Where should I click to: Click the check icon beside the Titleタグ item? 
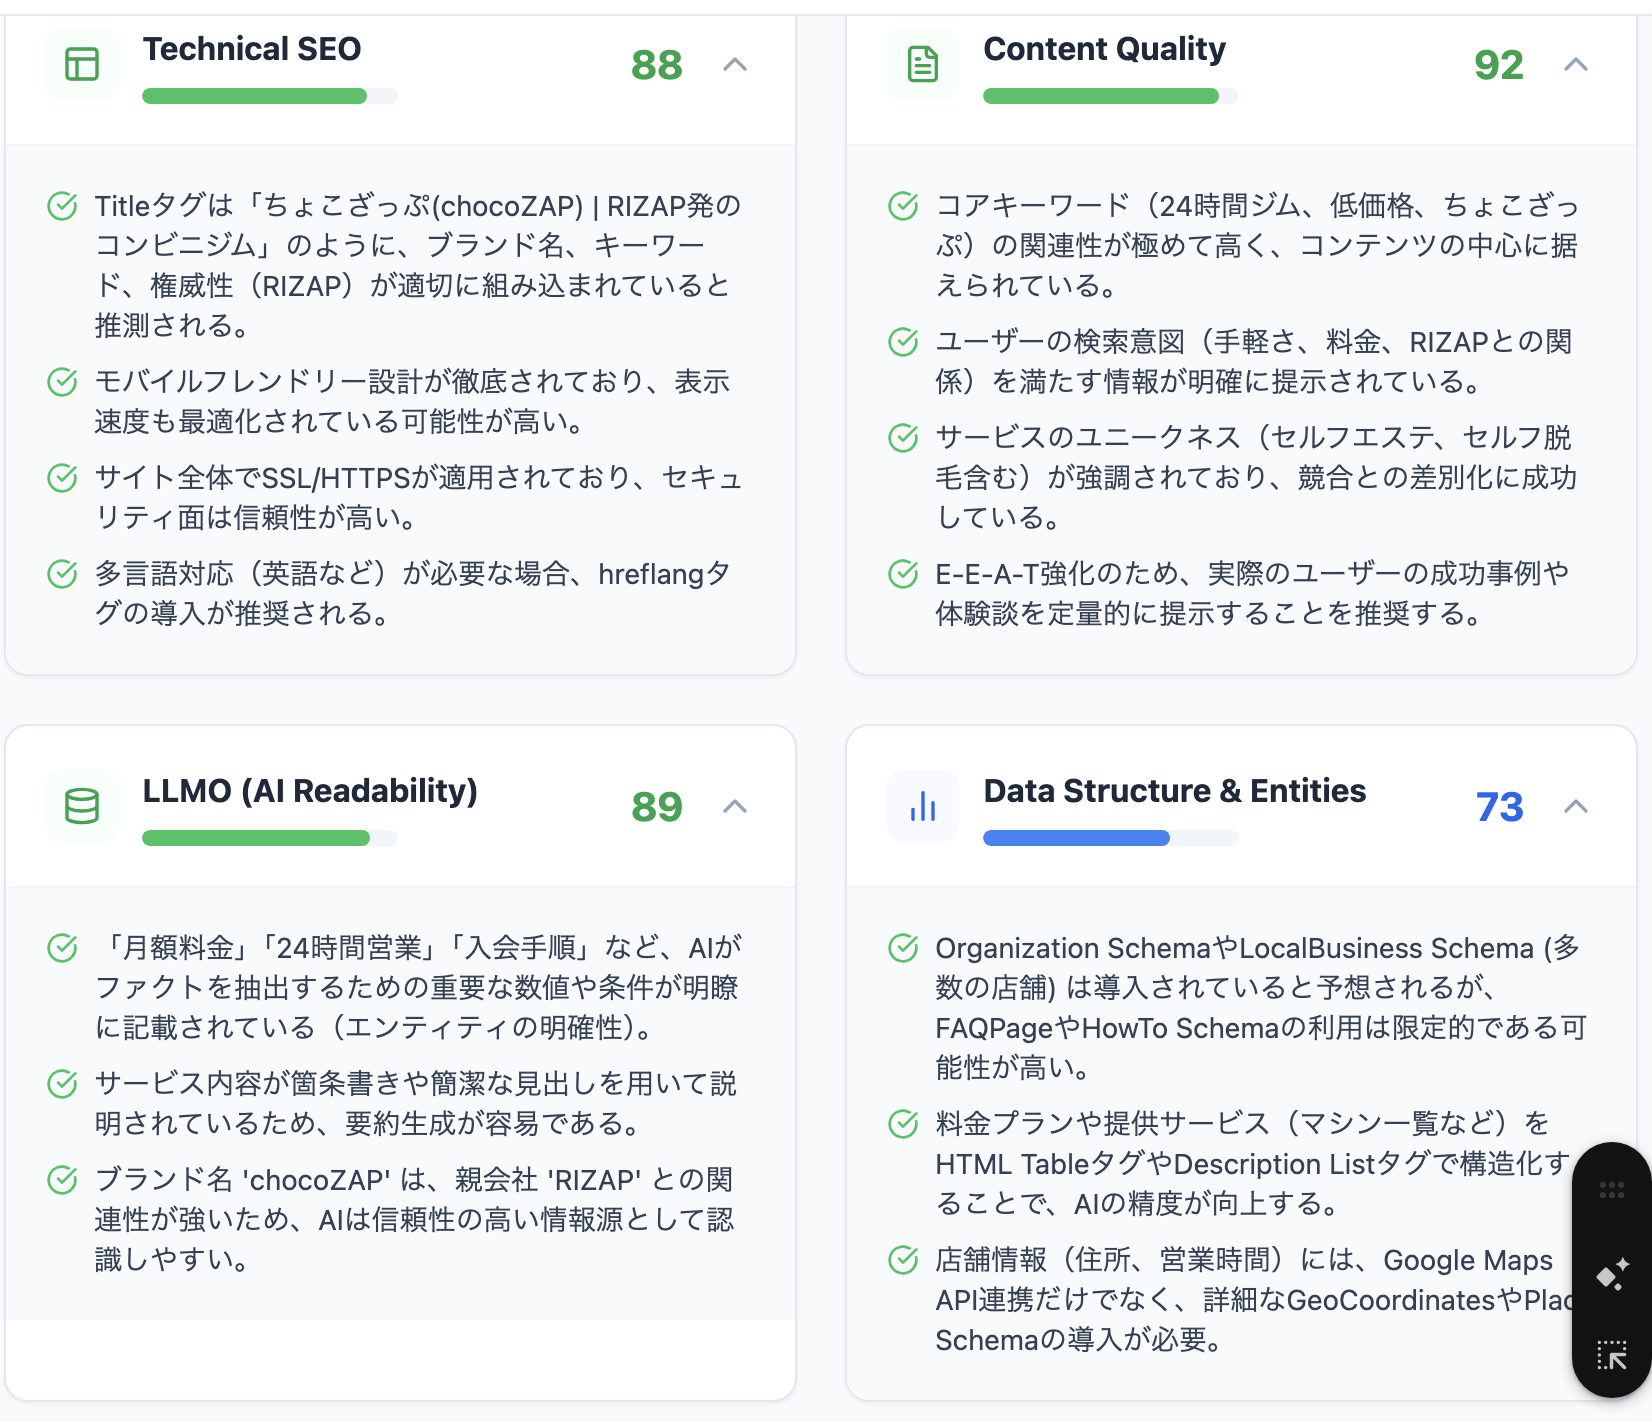[x=63, y=206]
